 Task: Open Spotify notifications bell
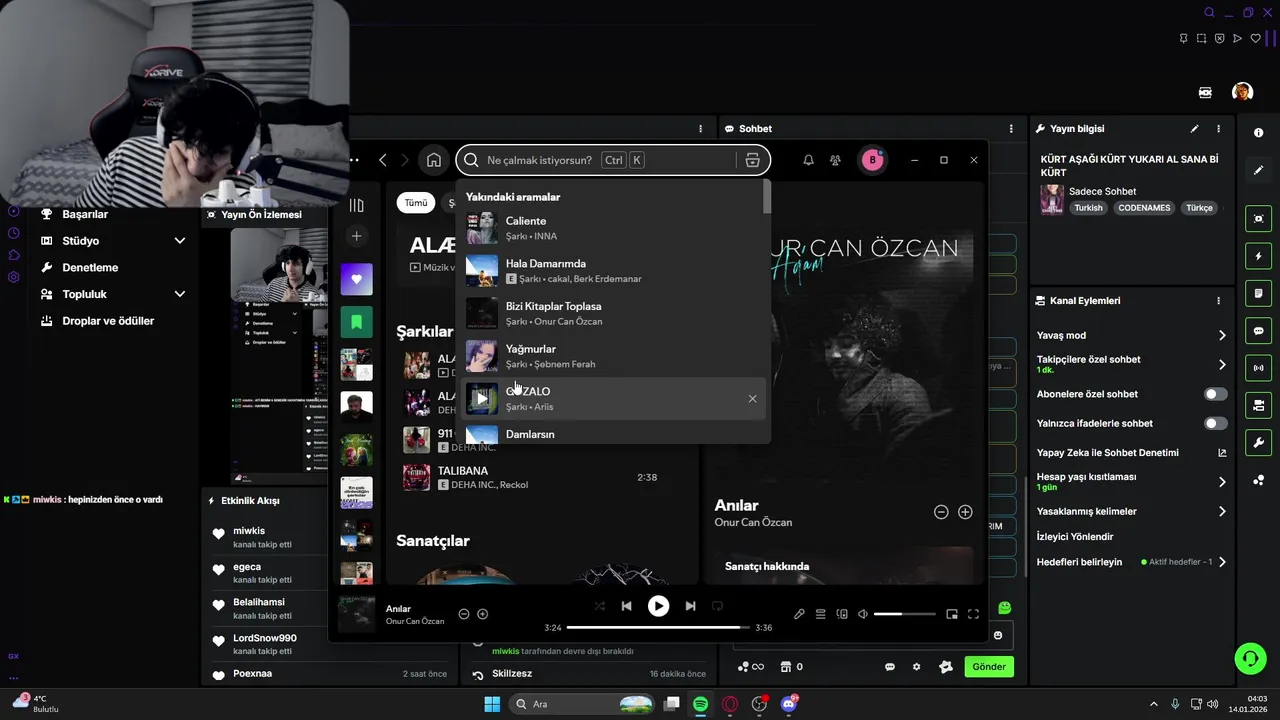[x=808, y=160]
